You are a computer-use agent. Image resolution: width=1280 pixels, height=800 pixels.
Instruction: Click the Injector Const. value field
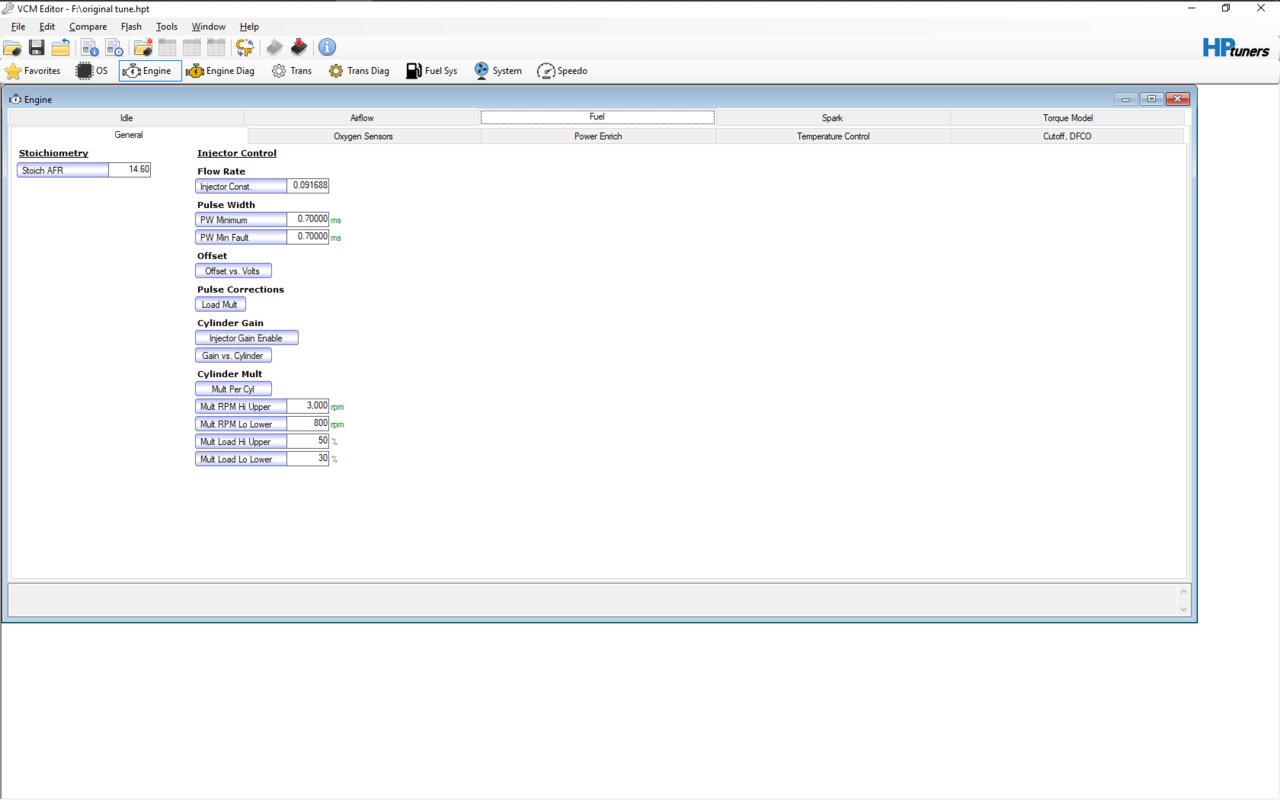coord(308,186)
